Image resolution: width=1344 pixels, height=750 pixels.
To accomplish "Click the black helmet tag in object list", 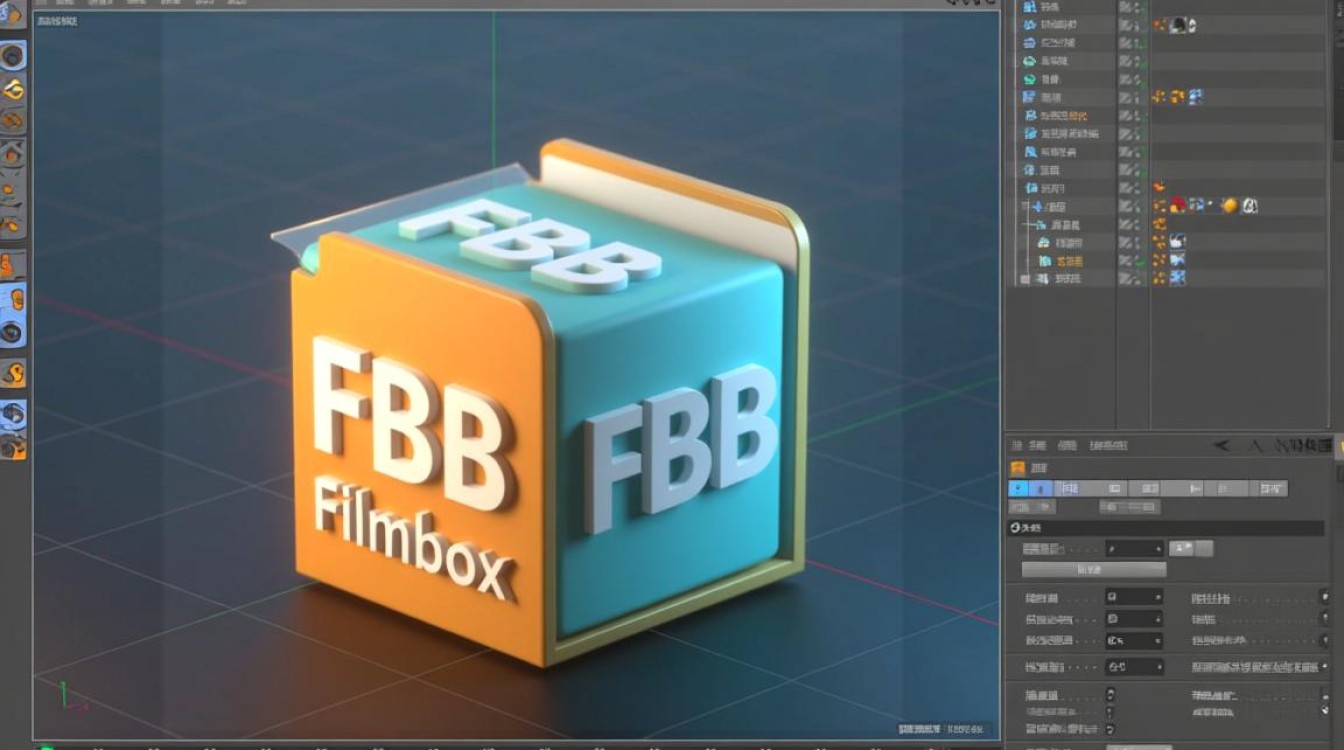I will tap(1177, 25).
